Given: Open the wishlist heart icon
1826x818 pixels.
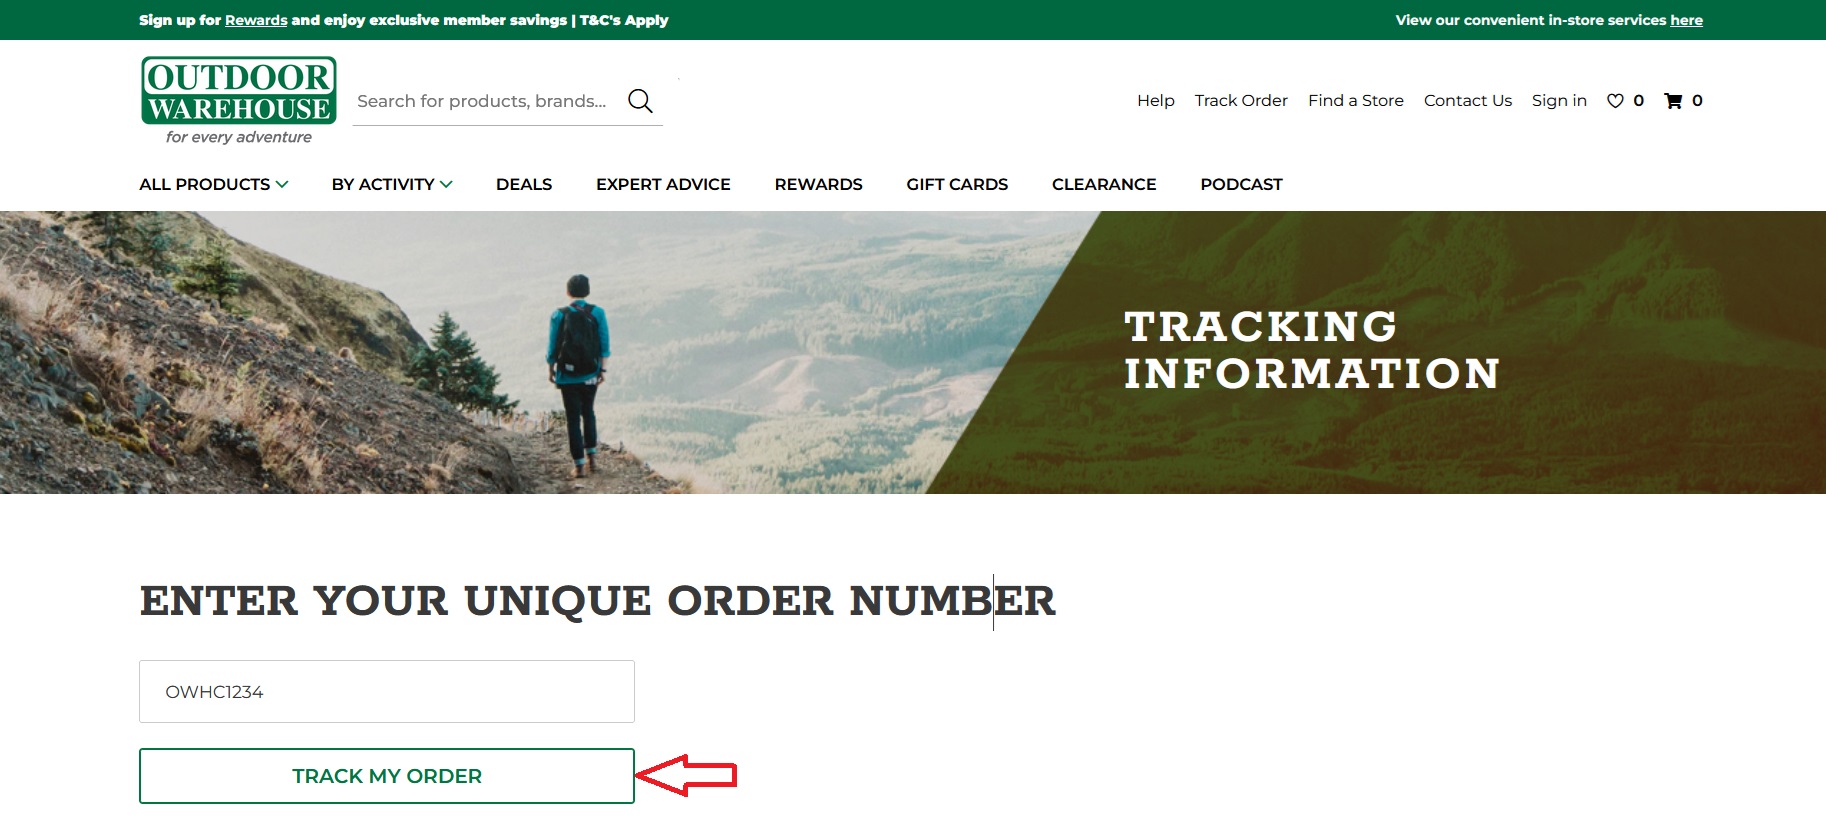Looking at the screenshot, I should click(x=1615, y=101).
